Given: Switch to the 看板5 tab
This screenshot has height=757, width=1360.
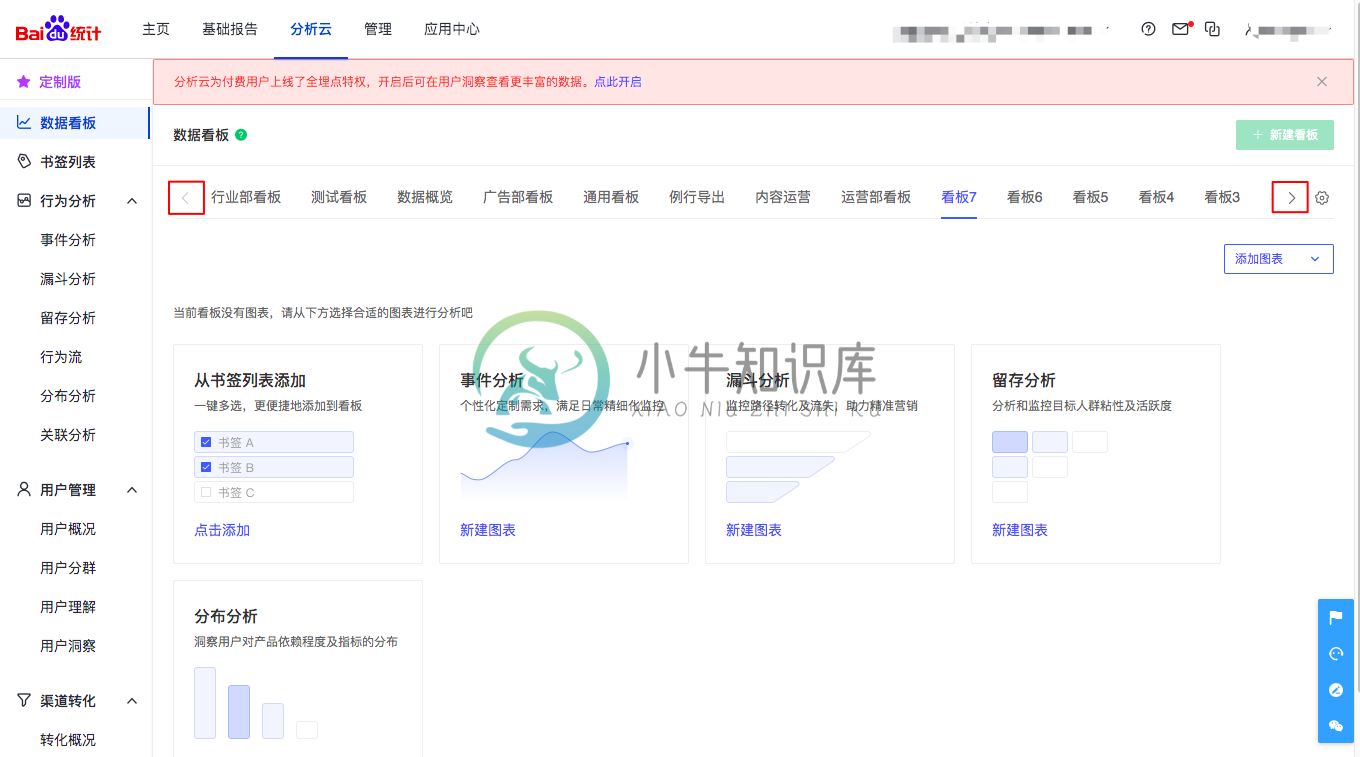Looking at the screenshot, I should (1091, 197).
